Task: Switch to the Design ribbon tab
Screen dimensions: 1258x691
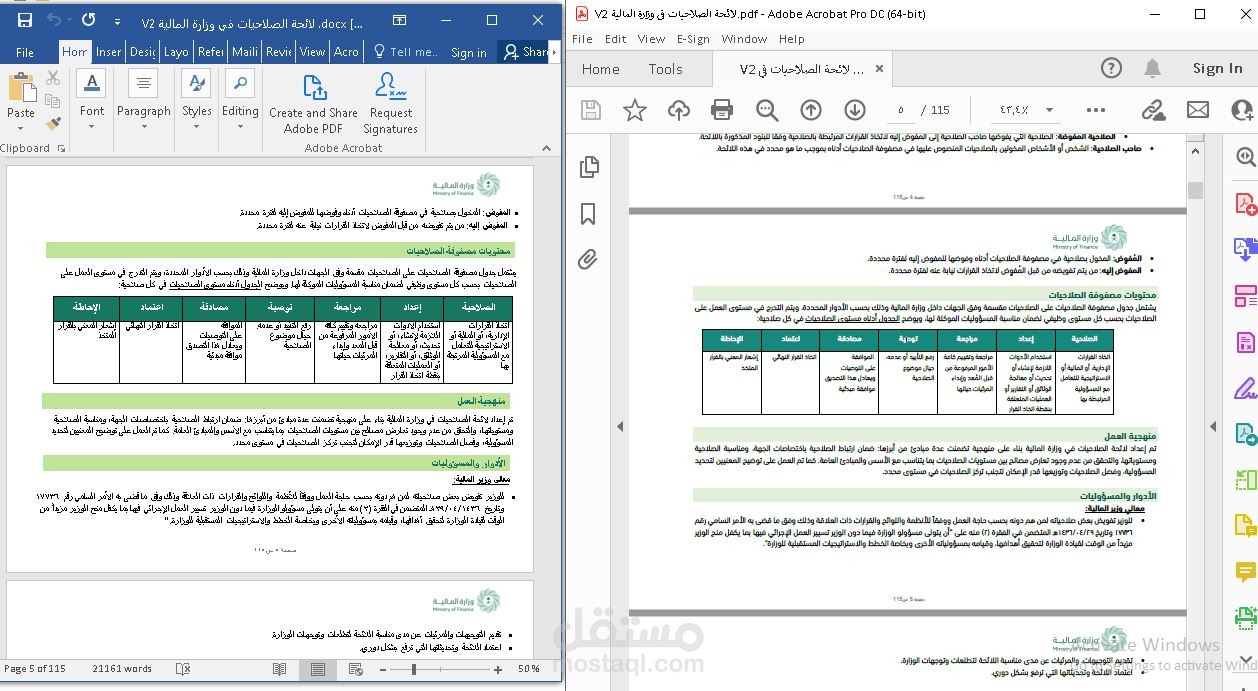Action: click(x=143, y=52)
